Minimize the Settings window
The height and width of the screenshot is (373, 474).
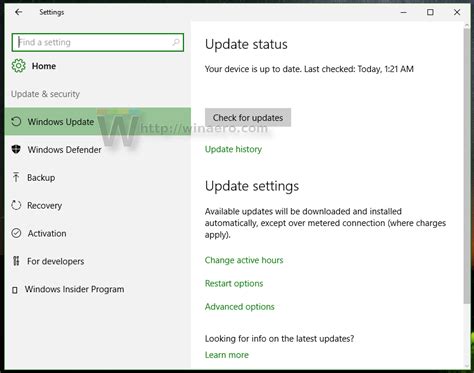pos(404,12)
